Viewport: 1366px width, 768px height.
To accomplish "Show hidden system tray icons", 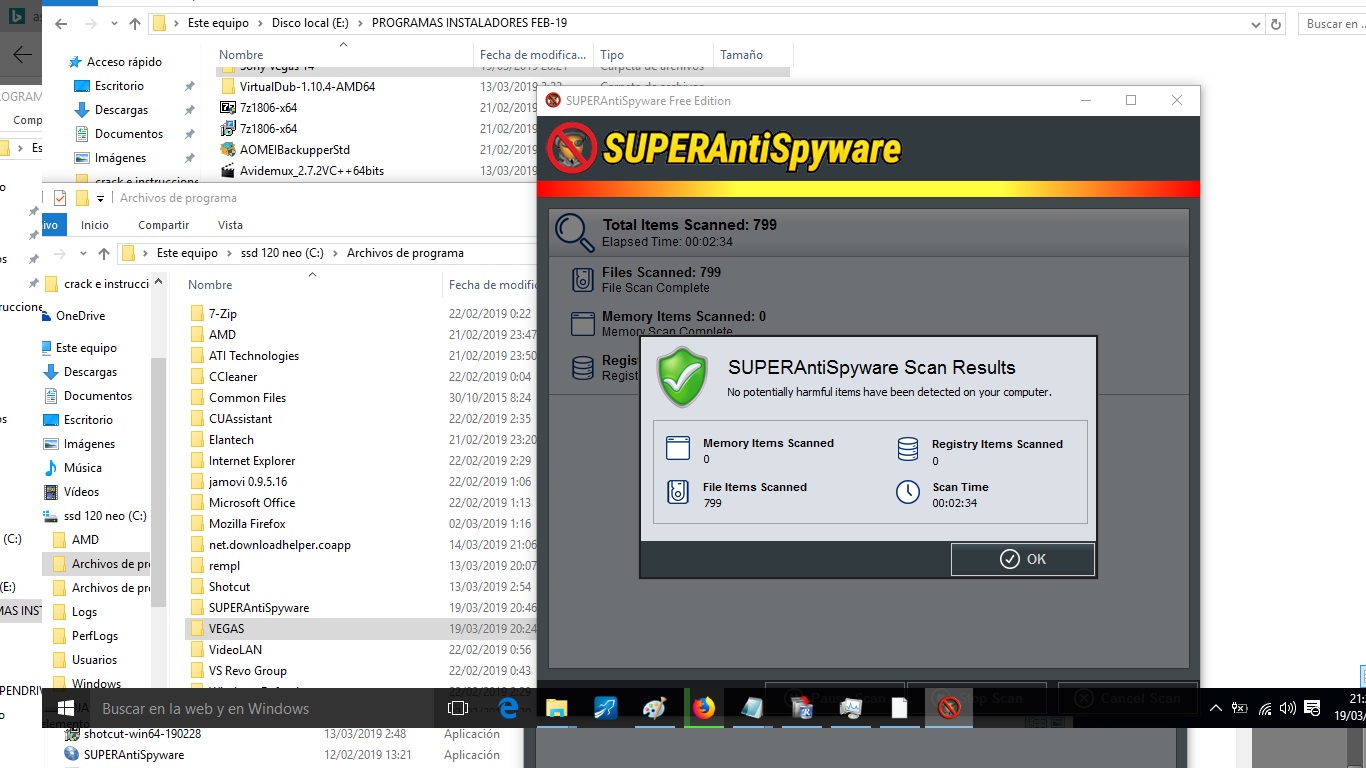I will coord(1216,708).
